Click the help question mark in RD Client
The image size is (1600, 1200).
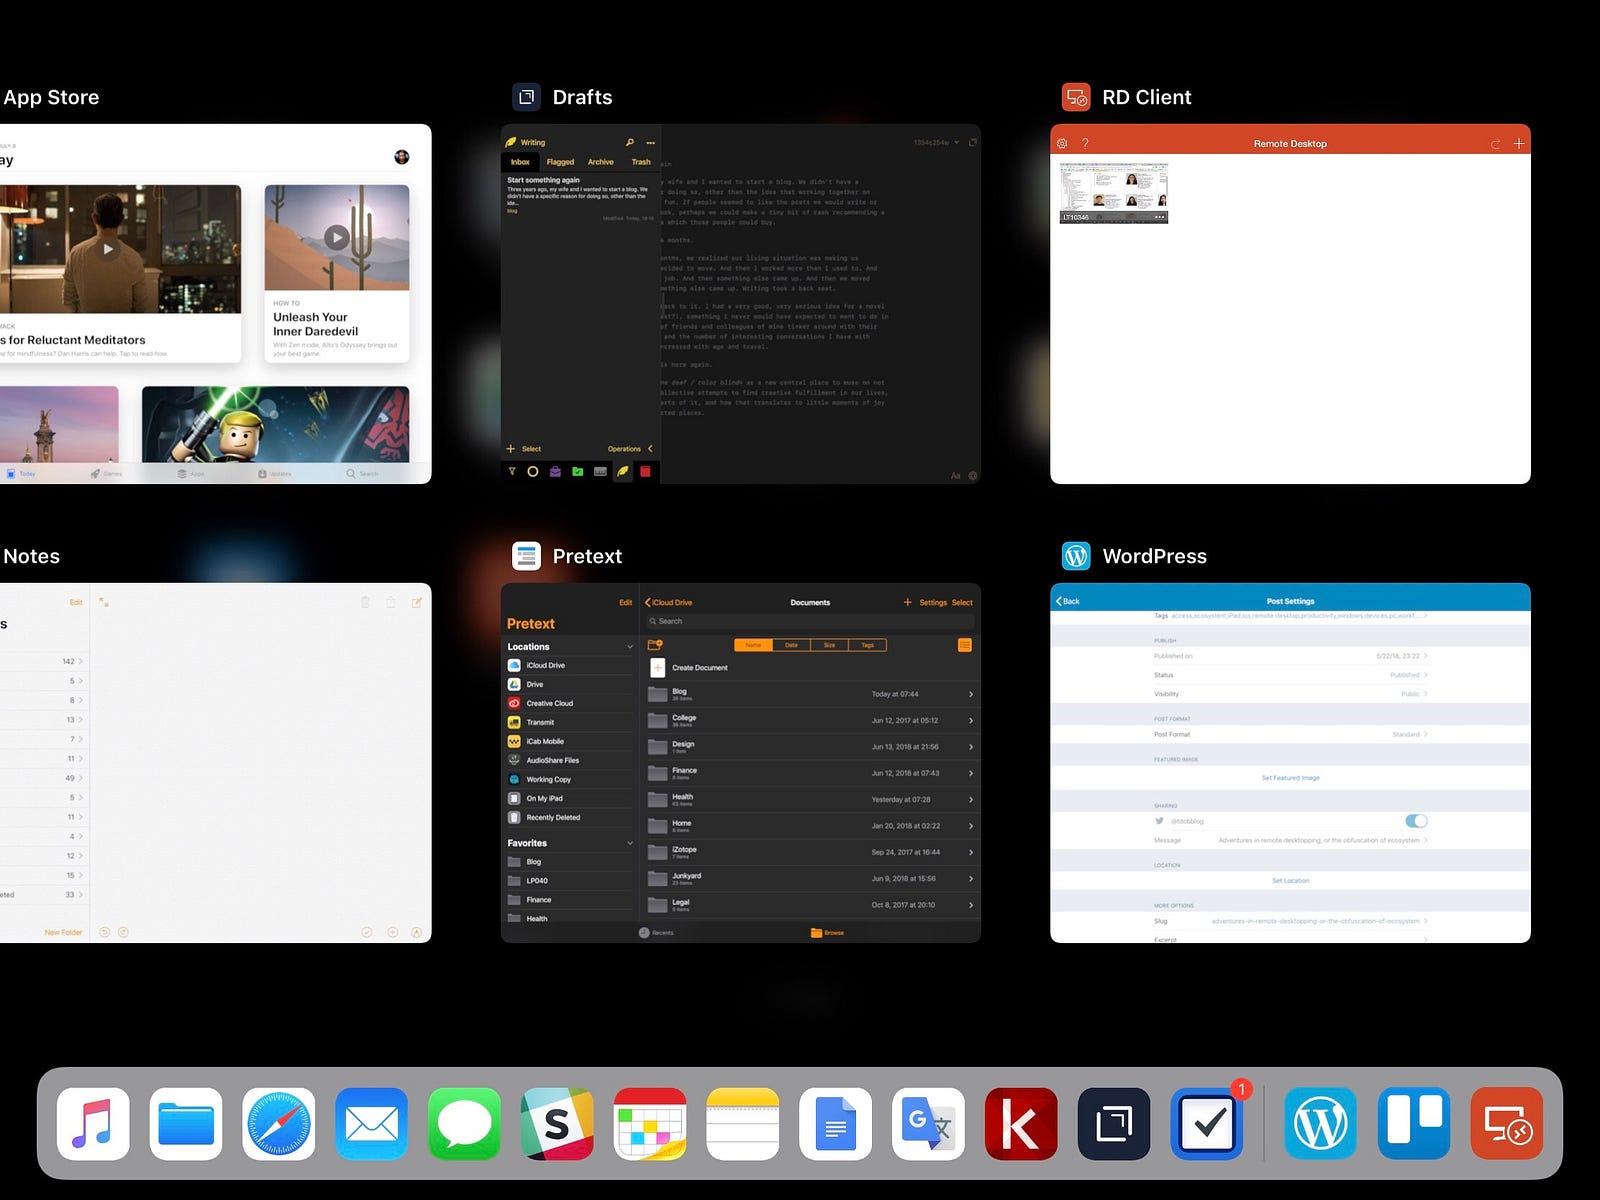point(1085,144)
